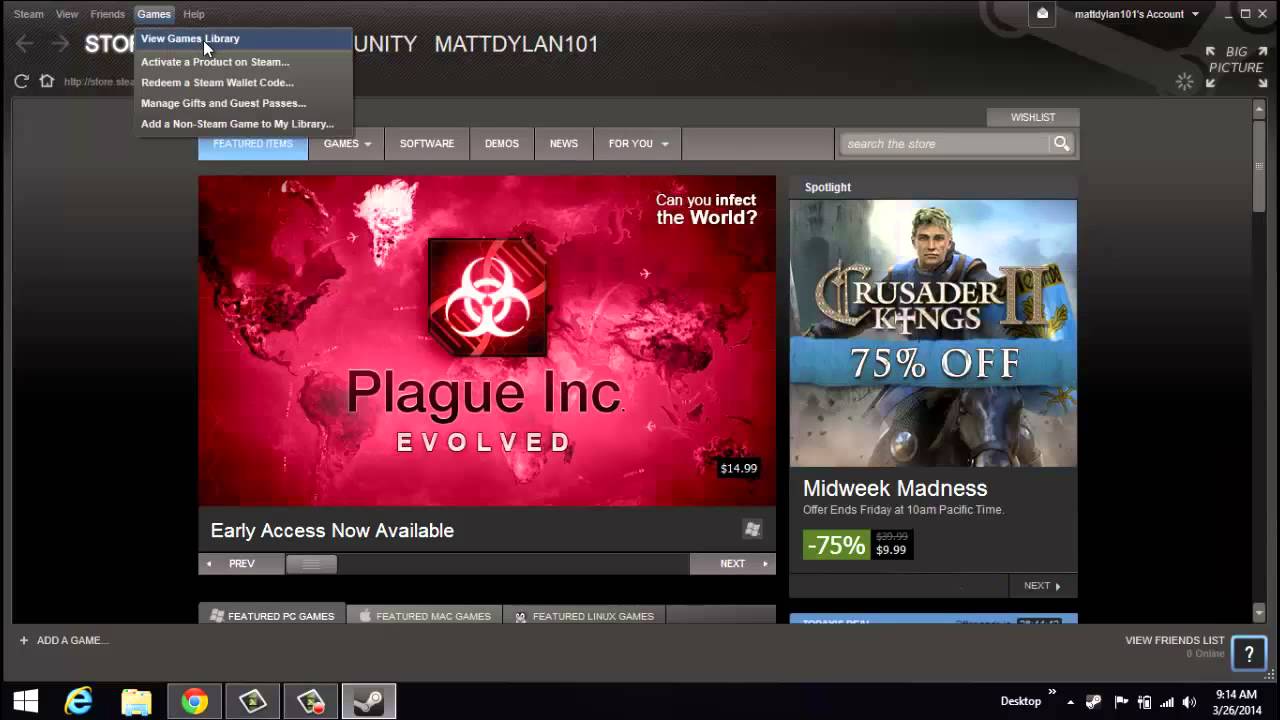Open the Plague Inc Evolved banner
1280x720 pixels.
pos(487,341)
